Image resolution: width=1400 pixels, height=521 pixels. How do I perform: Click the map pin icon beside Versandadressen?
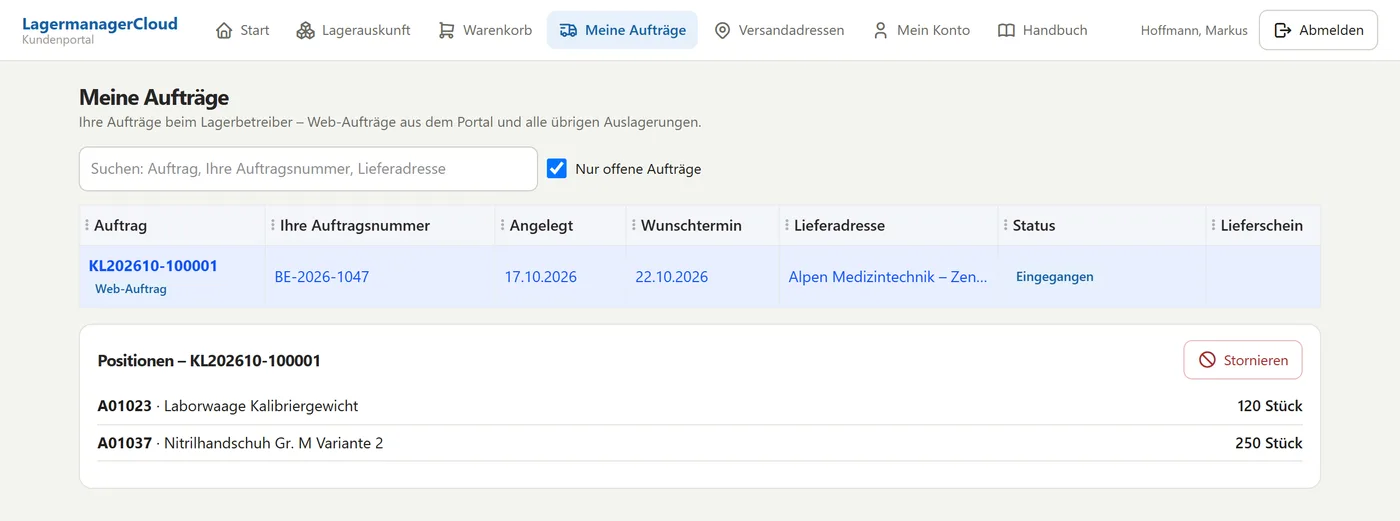pyautogui.click(x=722, y=30)
